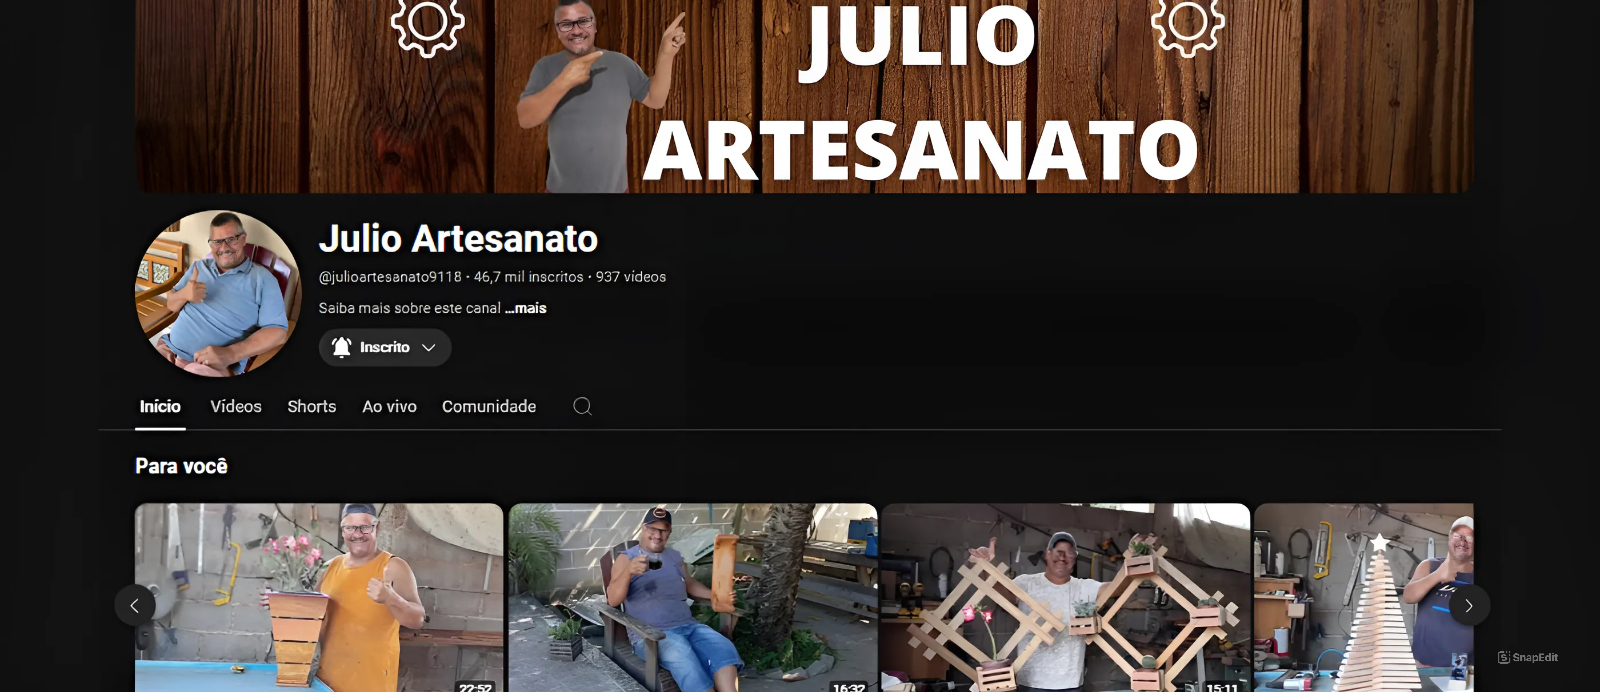The height and width of the screenshot is (692, 1600).
Task: Select the Ao vivo tab
Action: point(389,406)
